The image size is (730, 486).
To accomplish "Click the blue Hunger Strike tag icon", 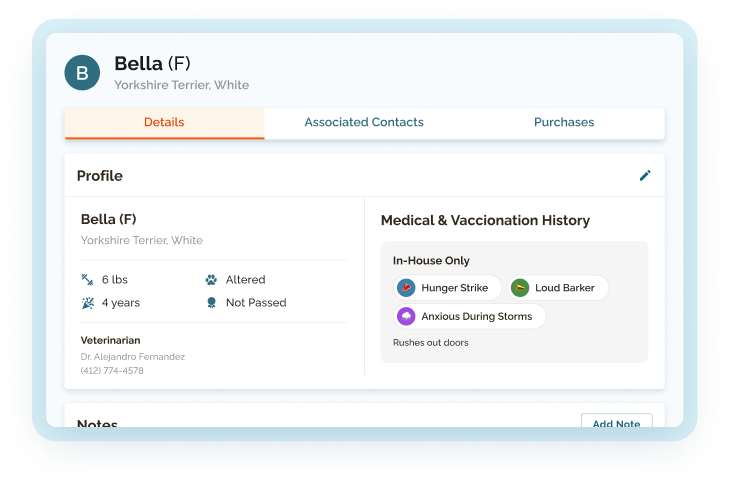I will click(406, 288).
